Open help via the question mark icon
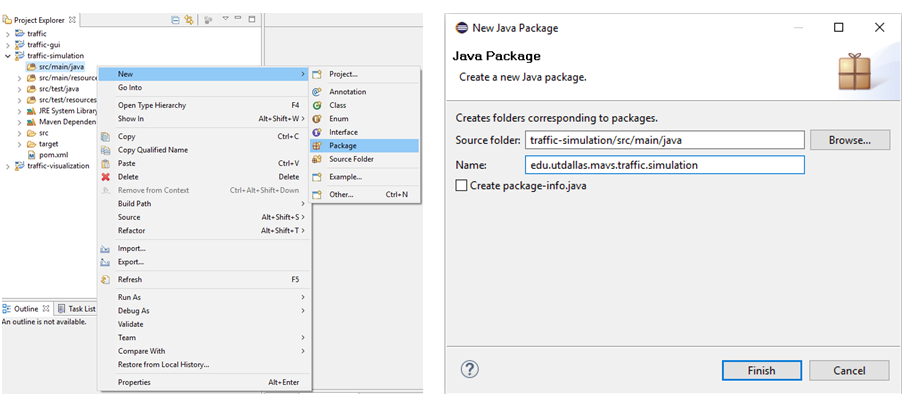The width and height of the screenshot is (902, 395). (x=470, y=369)
